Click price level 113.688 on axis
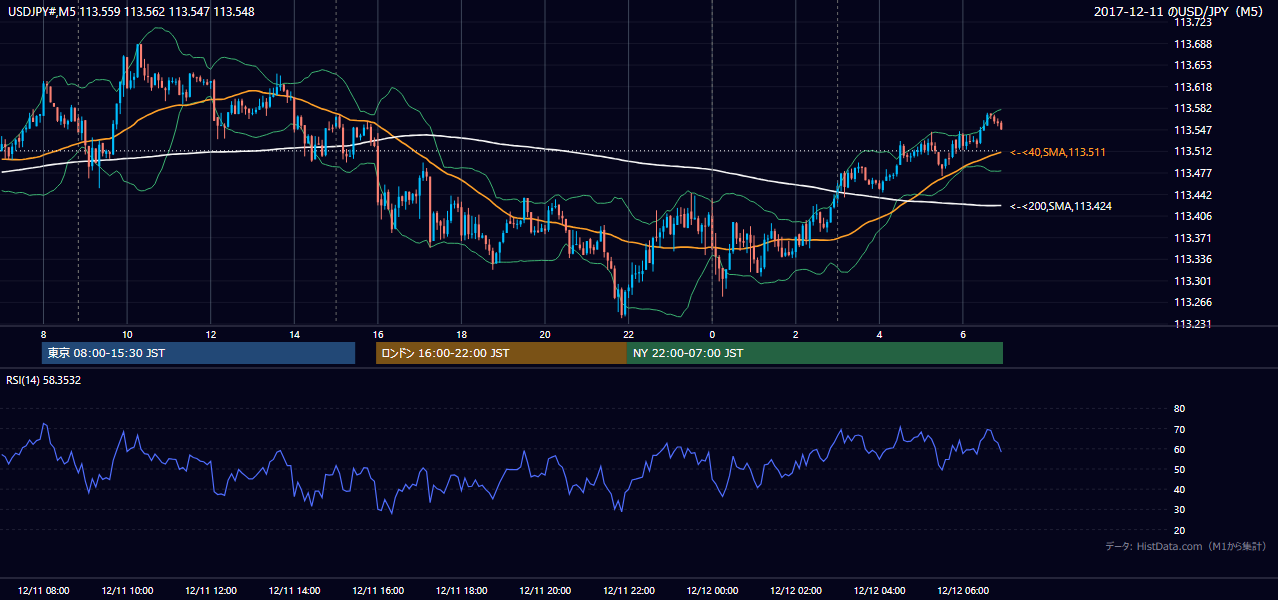The image size is (1278, 600). tap(1192, 44)
